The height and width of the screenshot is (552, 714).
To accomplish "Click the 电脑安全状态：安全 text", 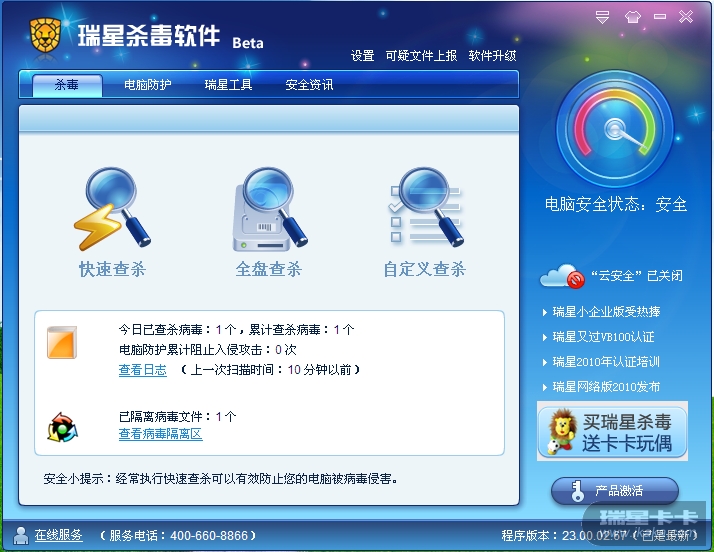I will pos(616,204).
